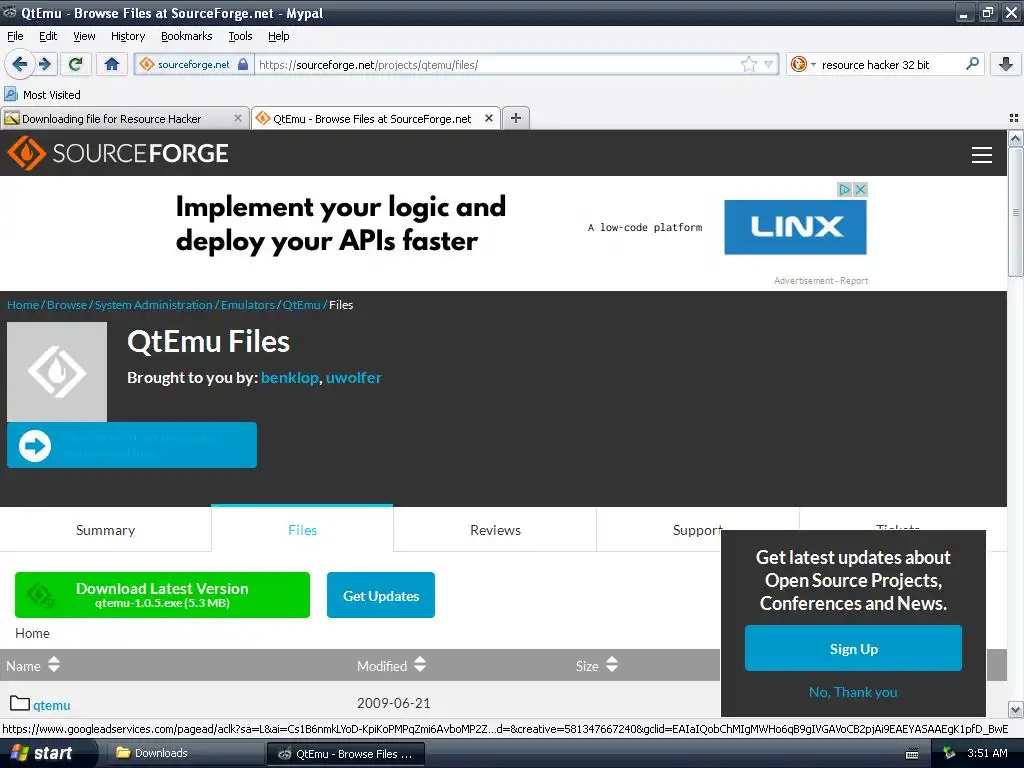Image resolution: width=1024 pixels, height=768 pixels.
Task: Close the QtEmu Browse Files tab
Action: tap(488, 118)
